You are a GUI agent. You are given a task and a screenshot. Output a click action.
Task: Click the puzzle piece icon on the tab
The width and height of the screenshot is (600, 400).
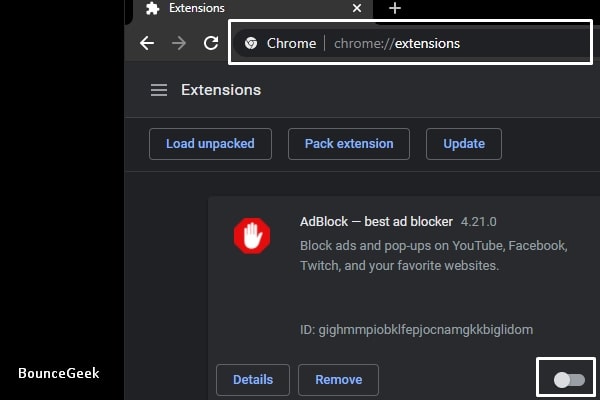coord(152,8)
